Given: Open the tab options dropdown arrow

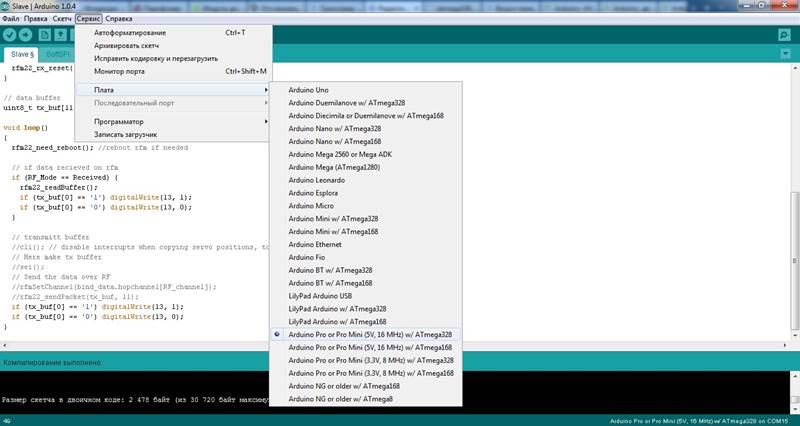Looking at the screenshot, I should [x=785, y=54].
